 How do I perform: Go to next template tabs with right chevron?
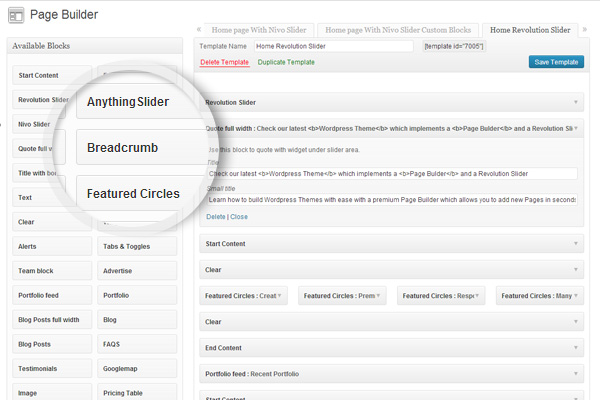(x=585, y=29)
